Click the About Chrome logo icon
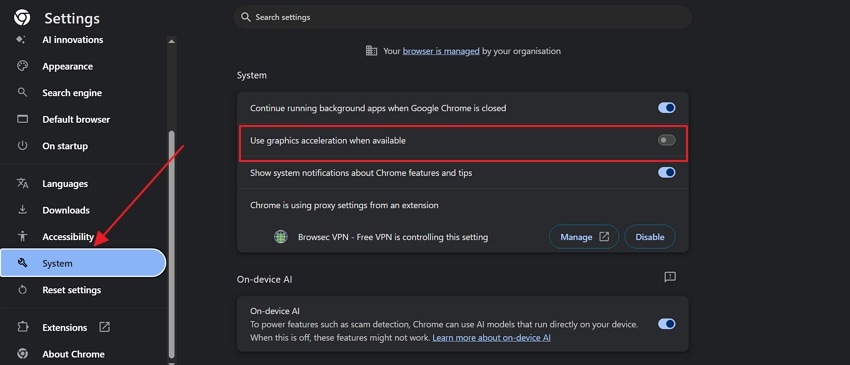Image resolution: width=850 pixels, height=365 pixels. (x=22, y=354)
